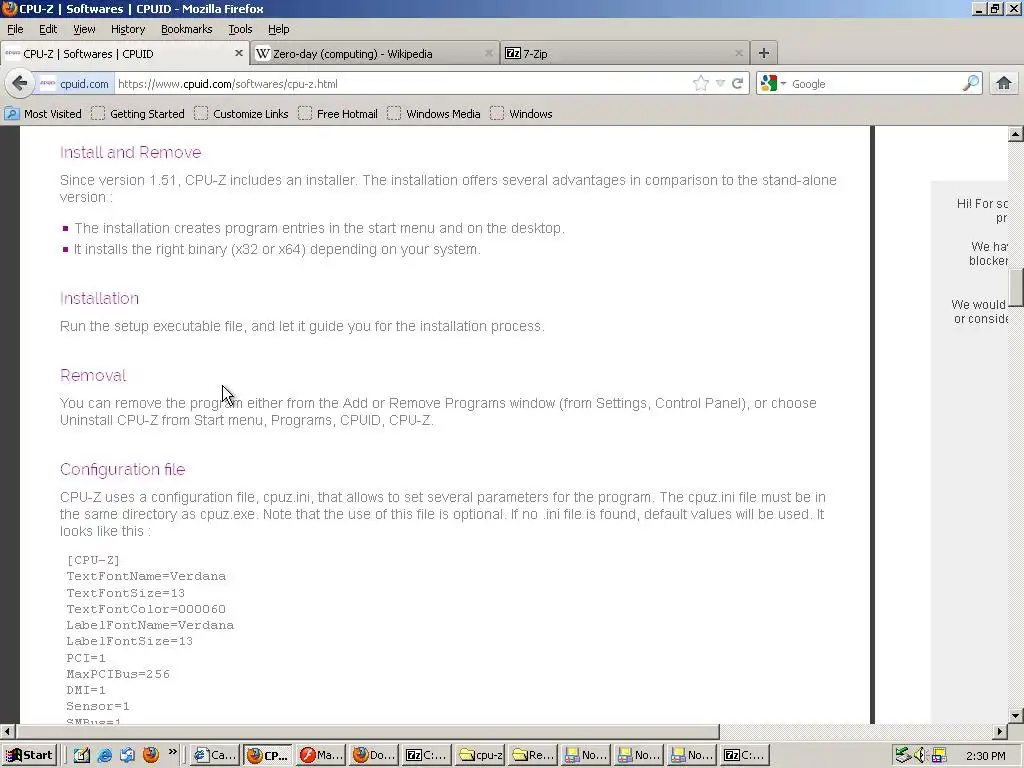Open the Getting Started bookmark

[138, 114]
